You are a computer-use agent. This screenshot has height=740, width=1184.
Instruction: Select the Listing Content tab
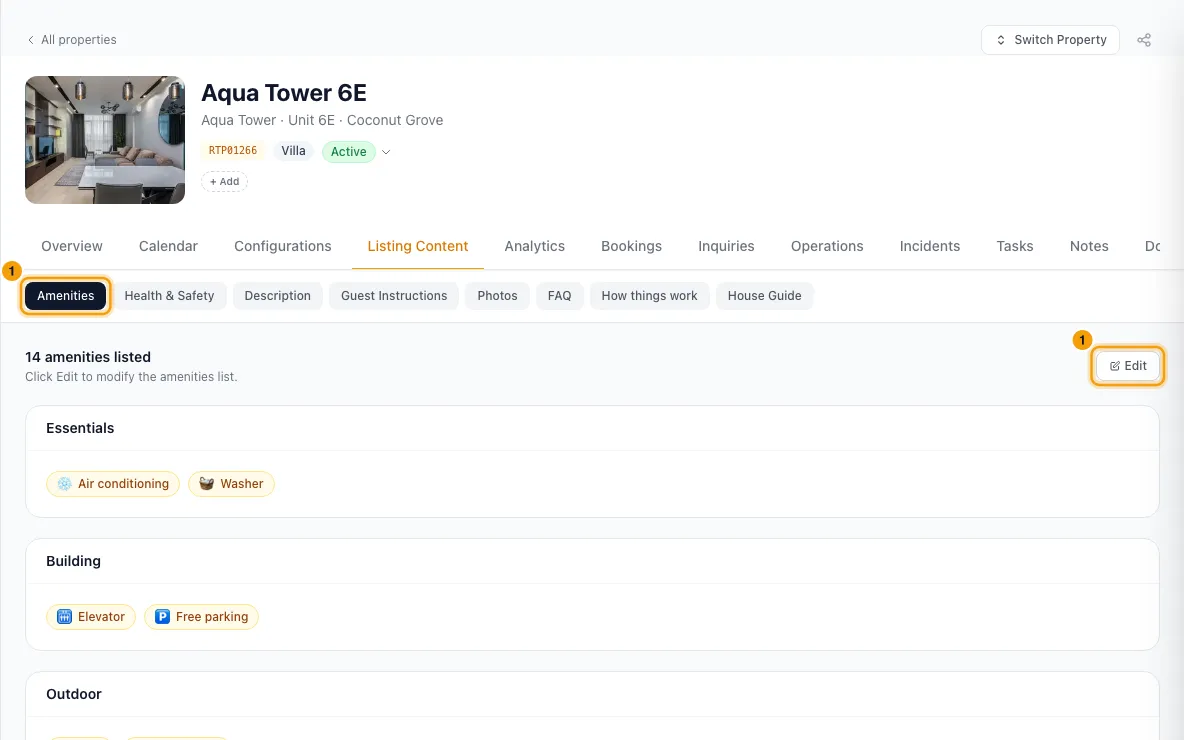coord(418,246)
